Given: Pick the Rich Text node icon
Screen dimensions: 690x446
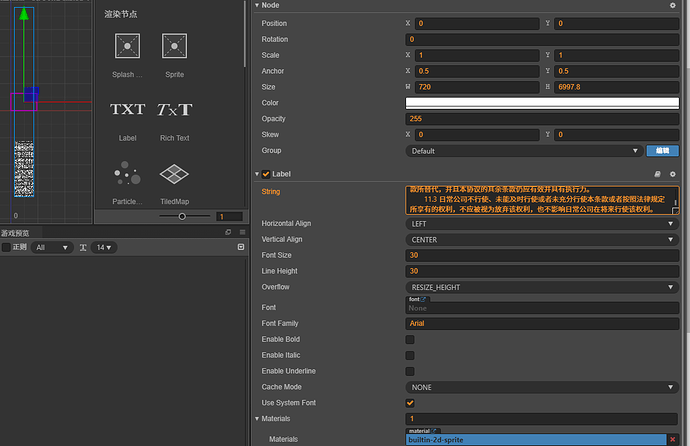Looking at the screenshot, I should tap(174, 109).
